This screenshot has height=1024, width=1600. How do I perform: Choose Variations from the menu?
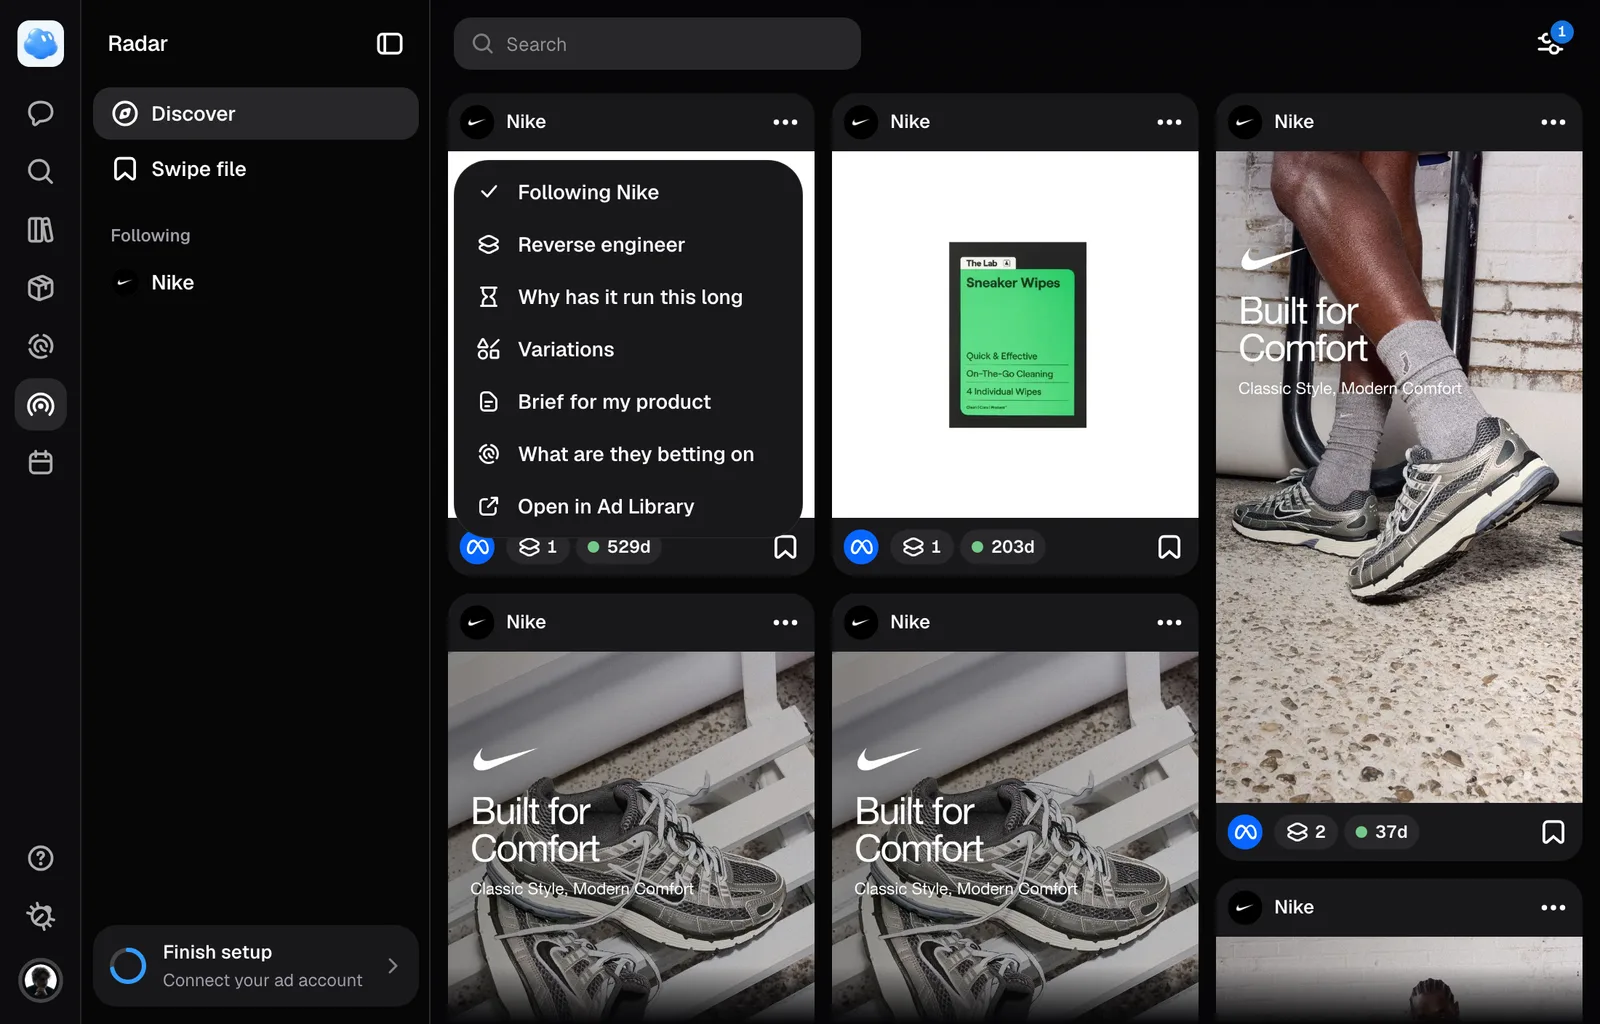coord(628,349)
